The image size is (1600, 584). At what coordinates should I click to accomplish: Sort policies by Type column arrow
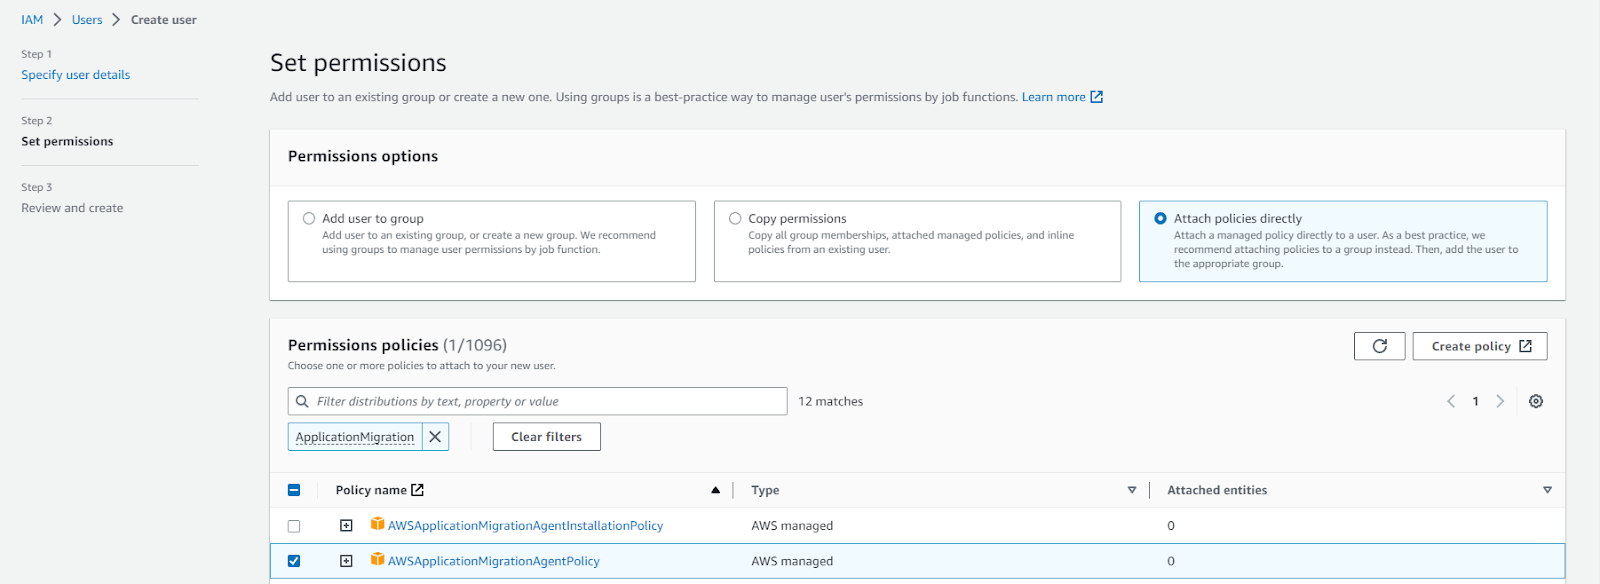click(x=1132, y=490)
